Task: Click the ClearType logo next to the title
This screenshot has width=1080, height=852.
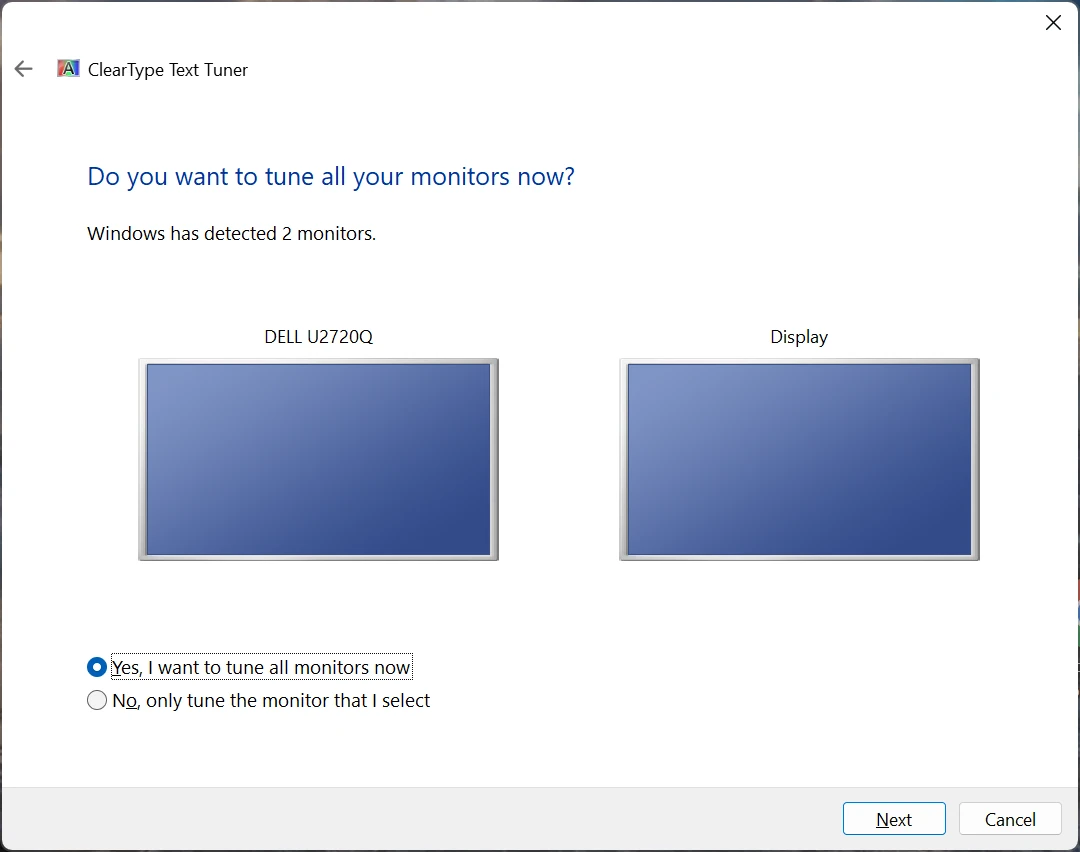Action: tap(68, 68)
